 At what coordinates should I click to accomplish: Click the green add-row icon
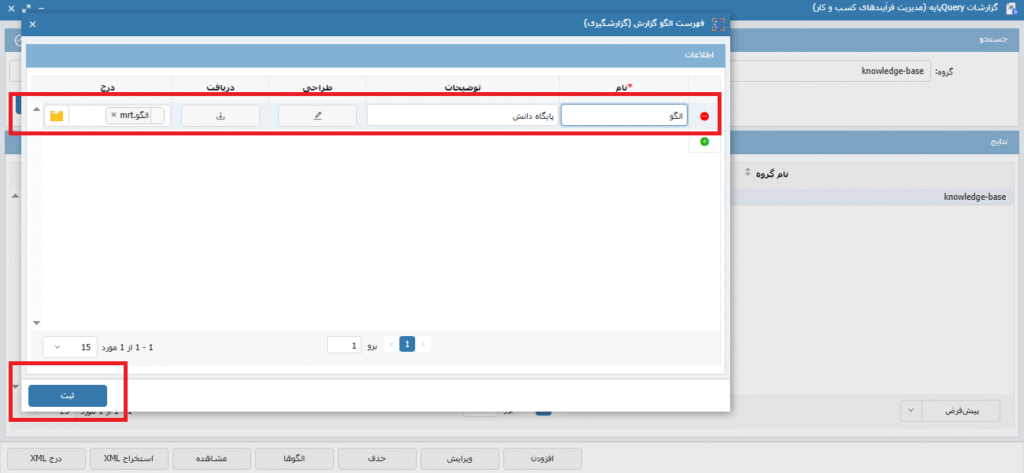pyautogui.click(x=704, y=142)
